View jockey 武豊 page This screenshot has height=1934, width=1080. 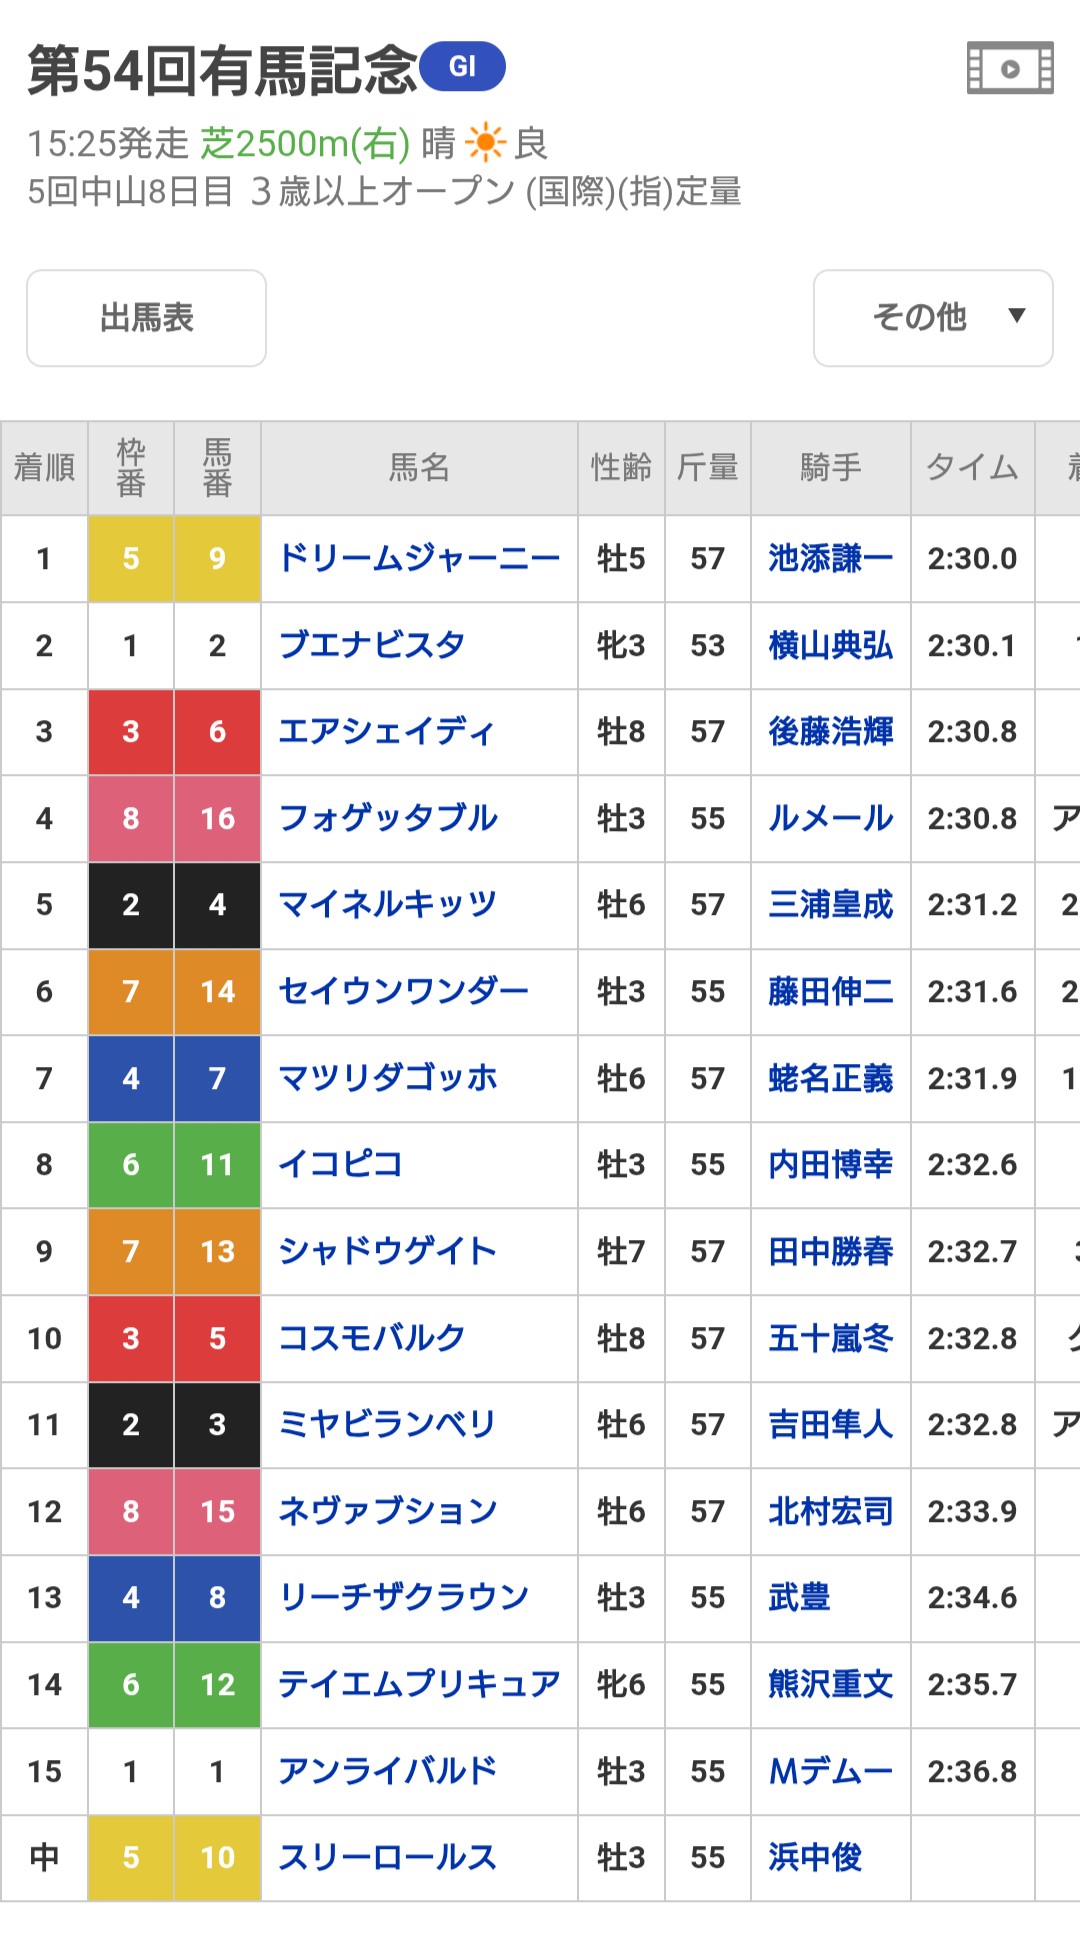tap(799, 1597)
